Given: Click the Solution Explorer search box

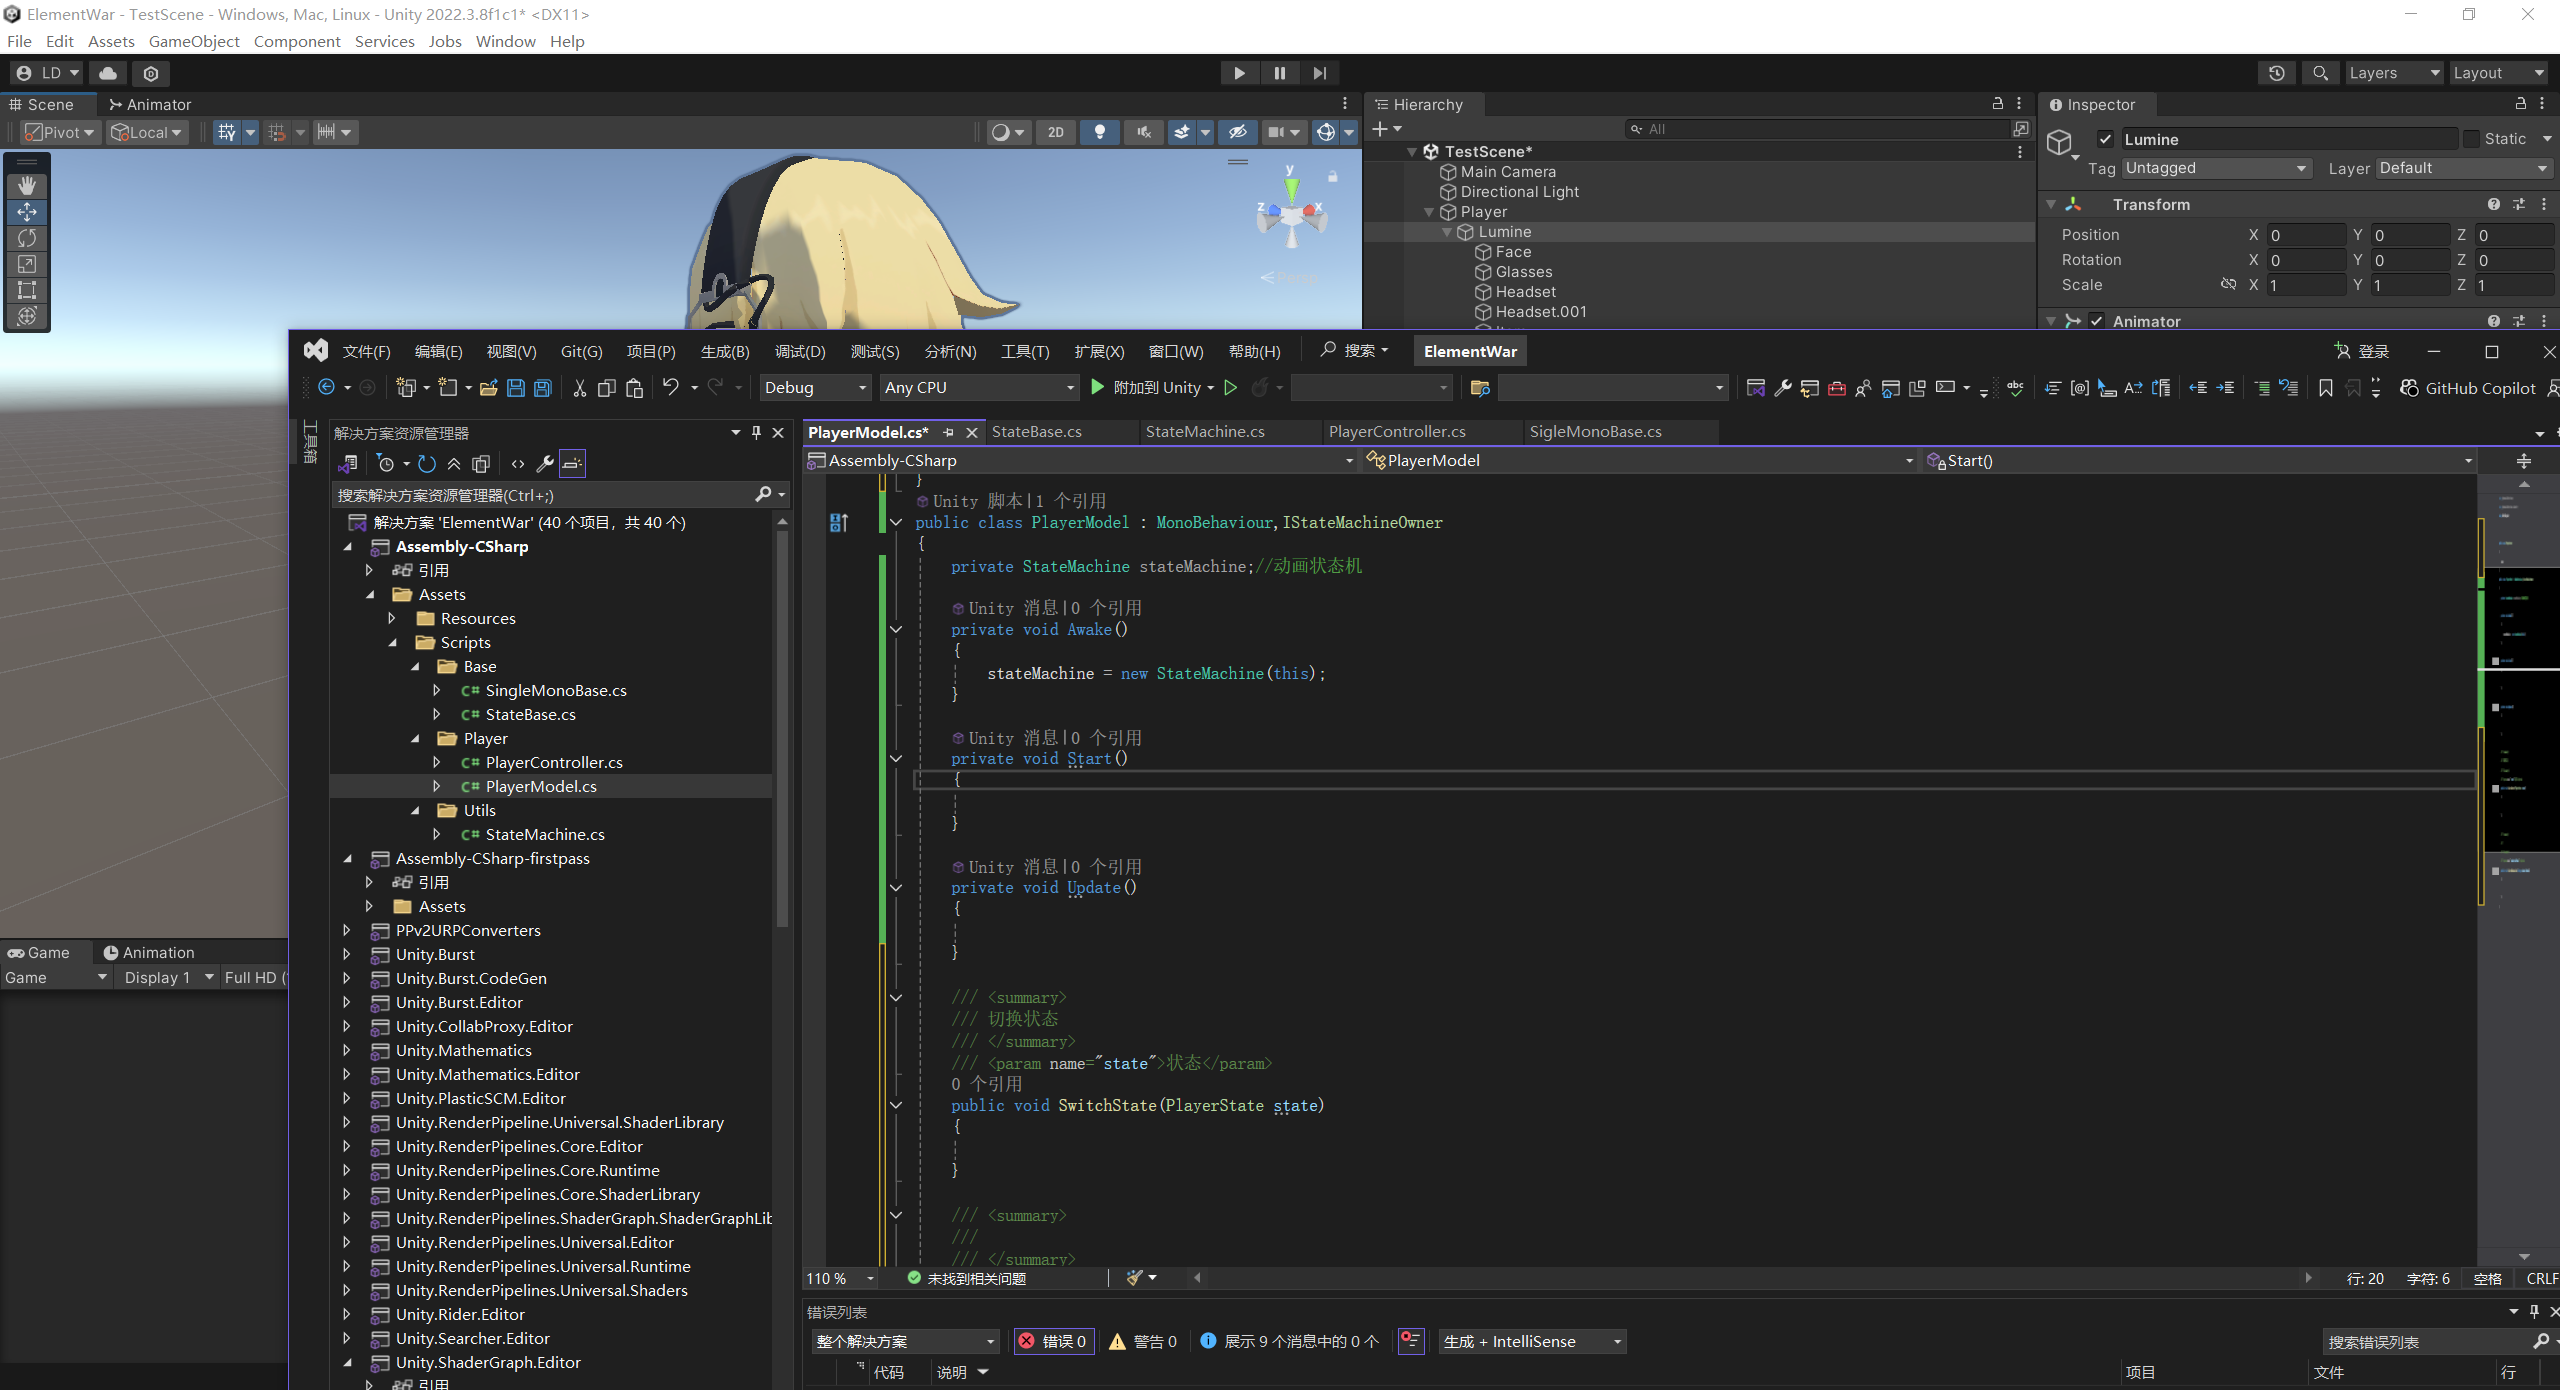Looking at the screenshot, I should point(558,495).
